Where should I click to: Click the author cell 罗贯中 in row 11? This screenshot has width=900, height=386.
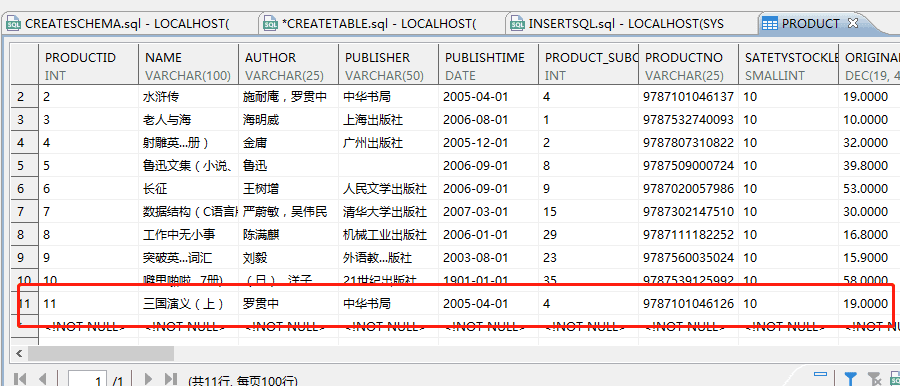(288, 303)
